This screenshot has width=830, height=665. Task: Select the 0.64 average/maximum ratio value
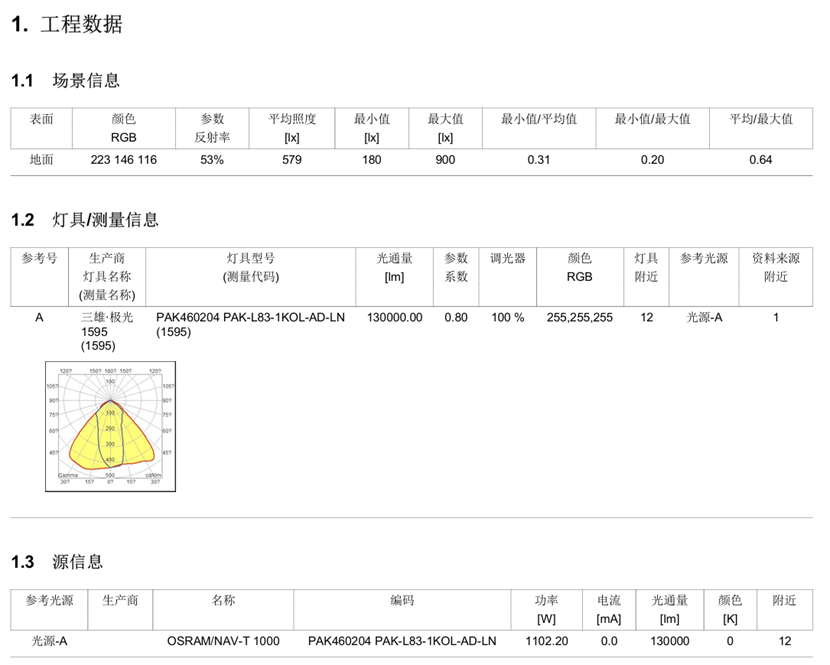point(760,160)
